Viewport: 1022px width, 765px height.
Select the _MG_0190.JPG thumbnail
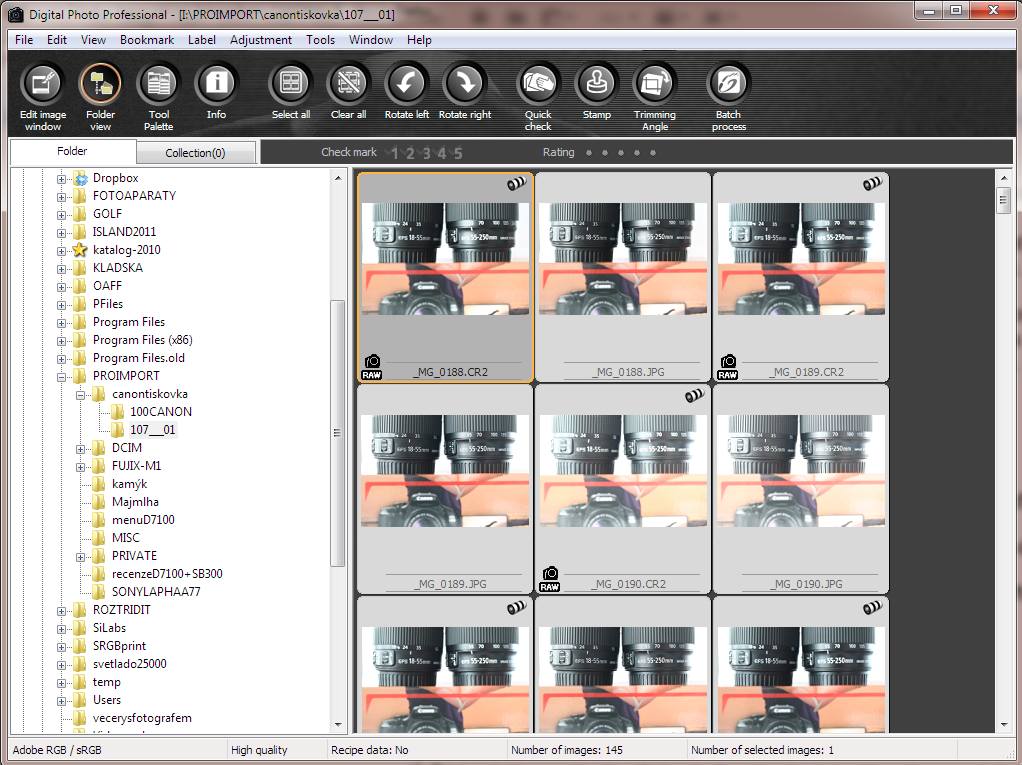[x=800, y=489]
